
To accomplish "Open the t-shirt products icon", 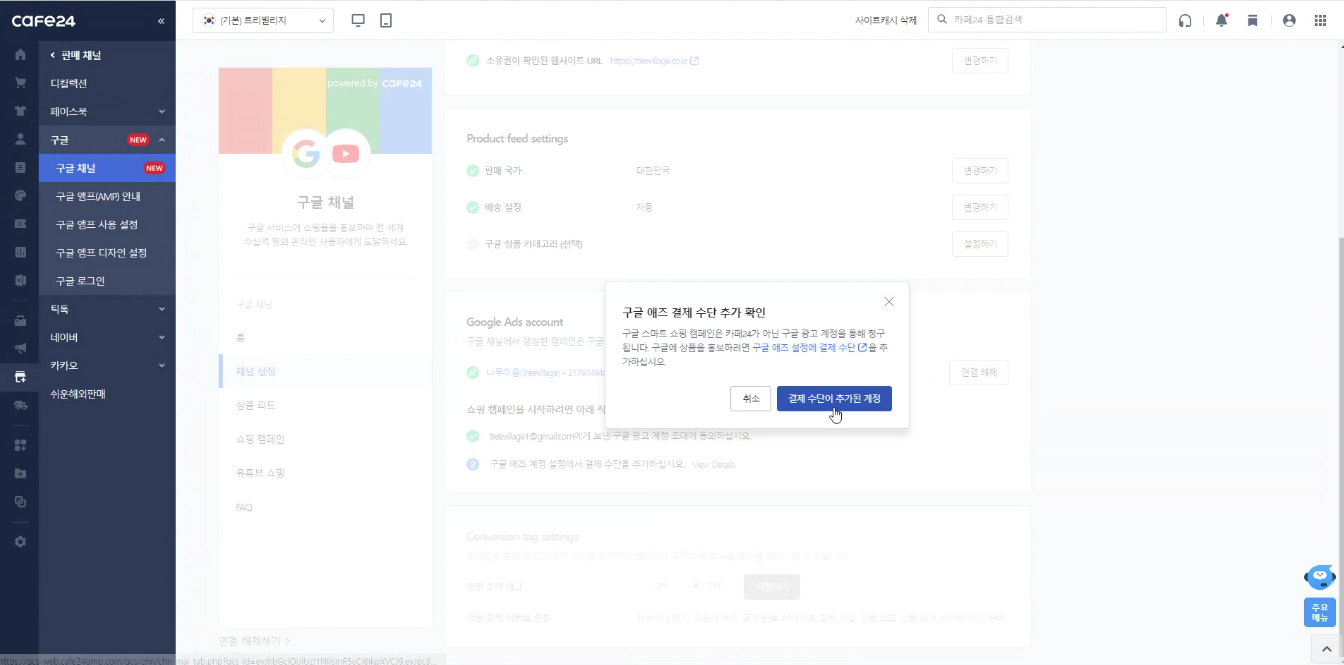I will click(x=20, y=111).
